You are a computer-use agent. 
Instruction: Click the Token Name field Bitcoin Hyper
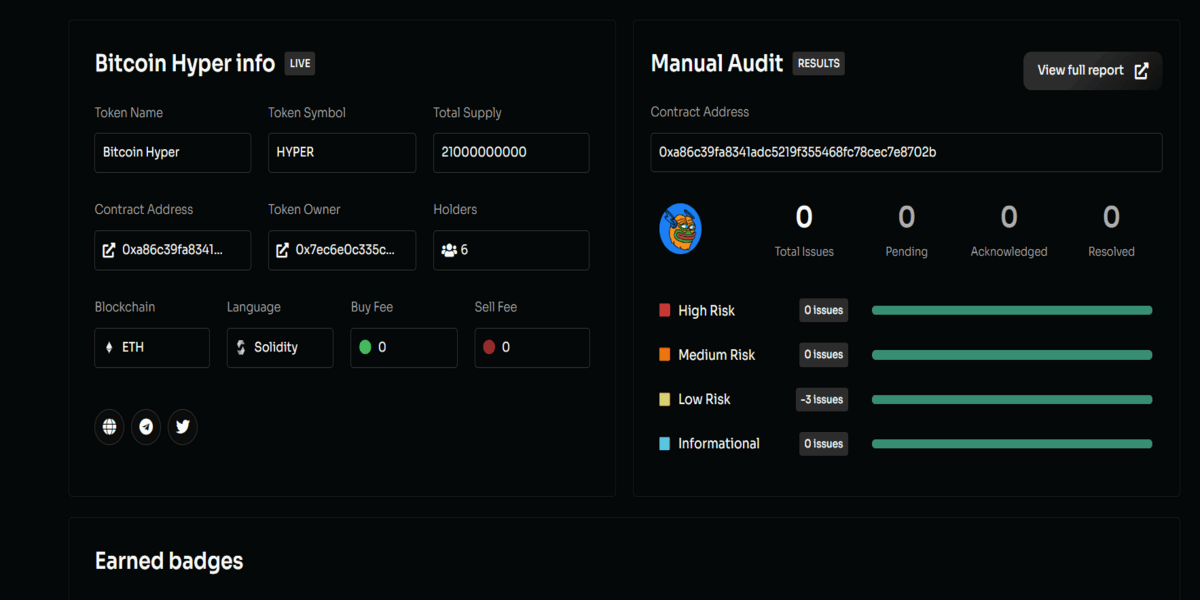tap(173, 153)
